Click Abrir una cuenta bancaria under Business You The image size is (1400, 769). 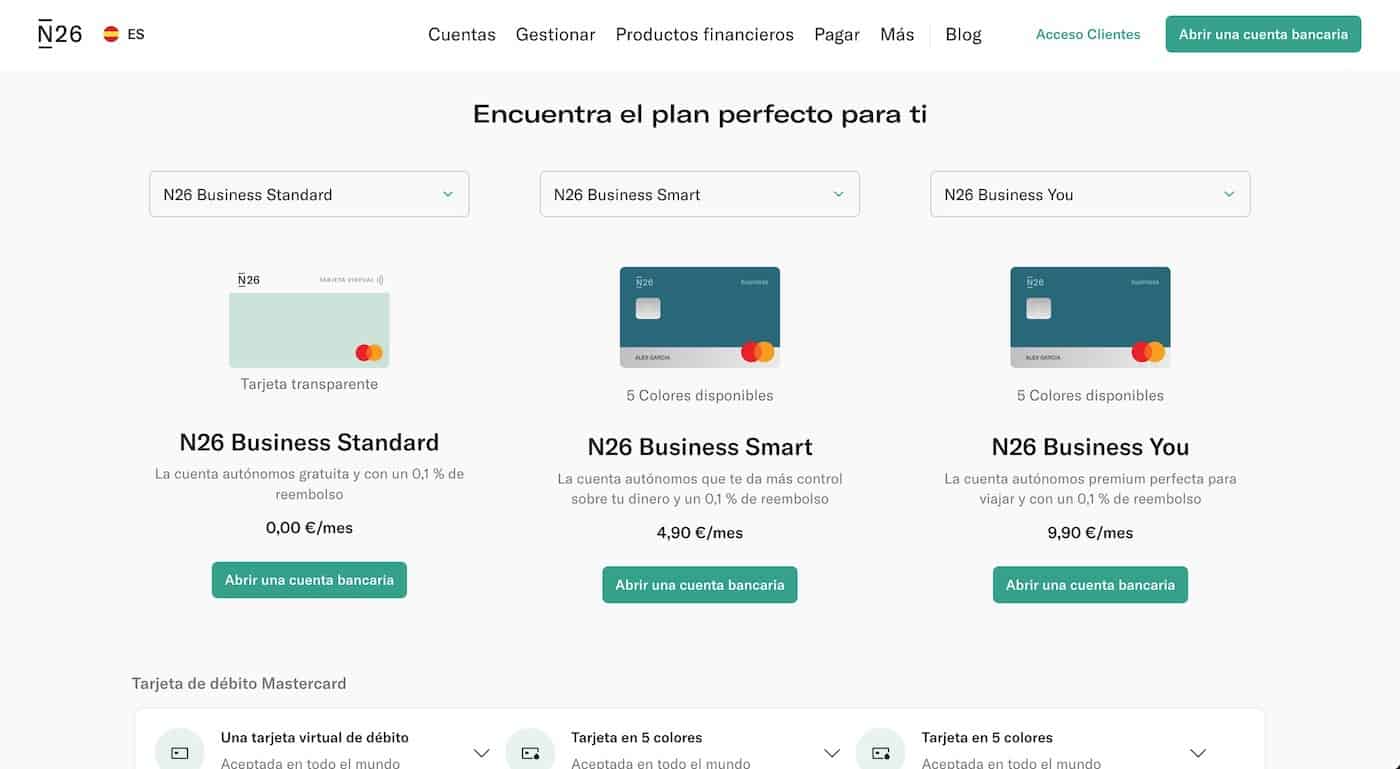tap(1090, 585)
